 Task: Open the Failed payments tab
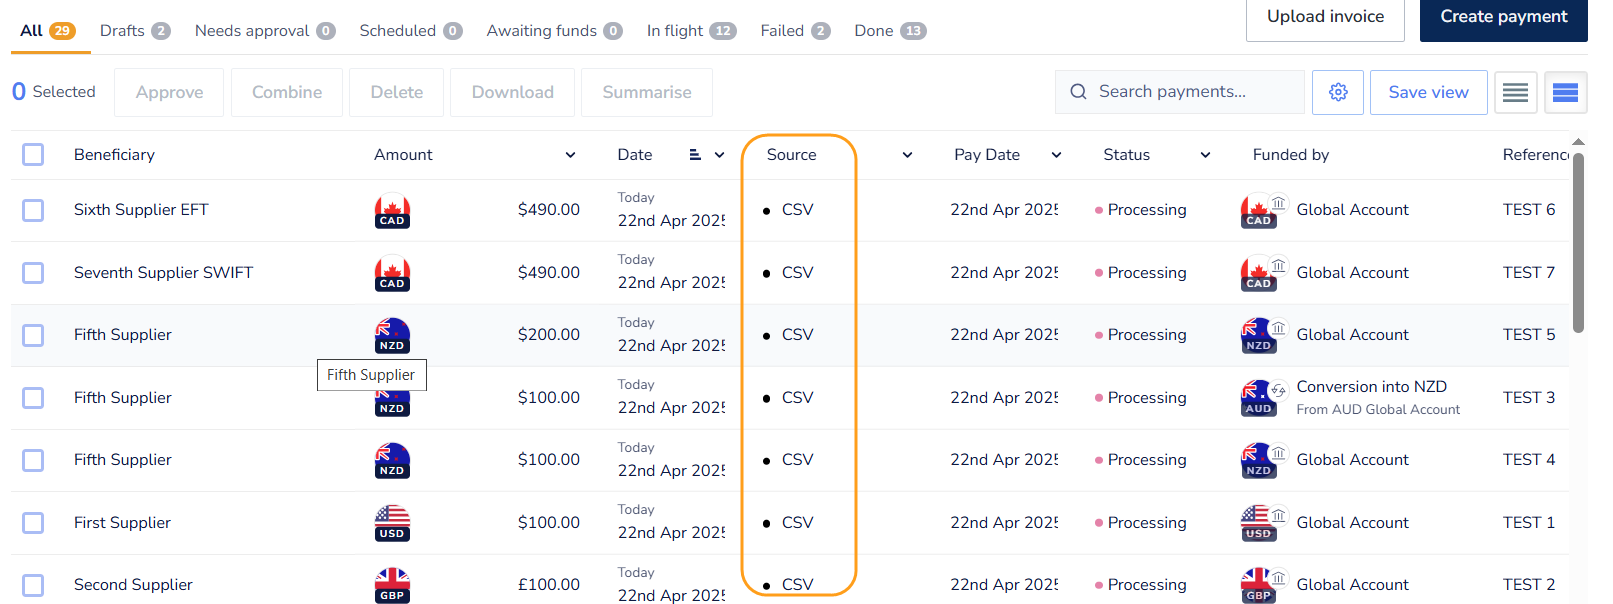pyautogui.click(x=795, y=31)
